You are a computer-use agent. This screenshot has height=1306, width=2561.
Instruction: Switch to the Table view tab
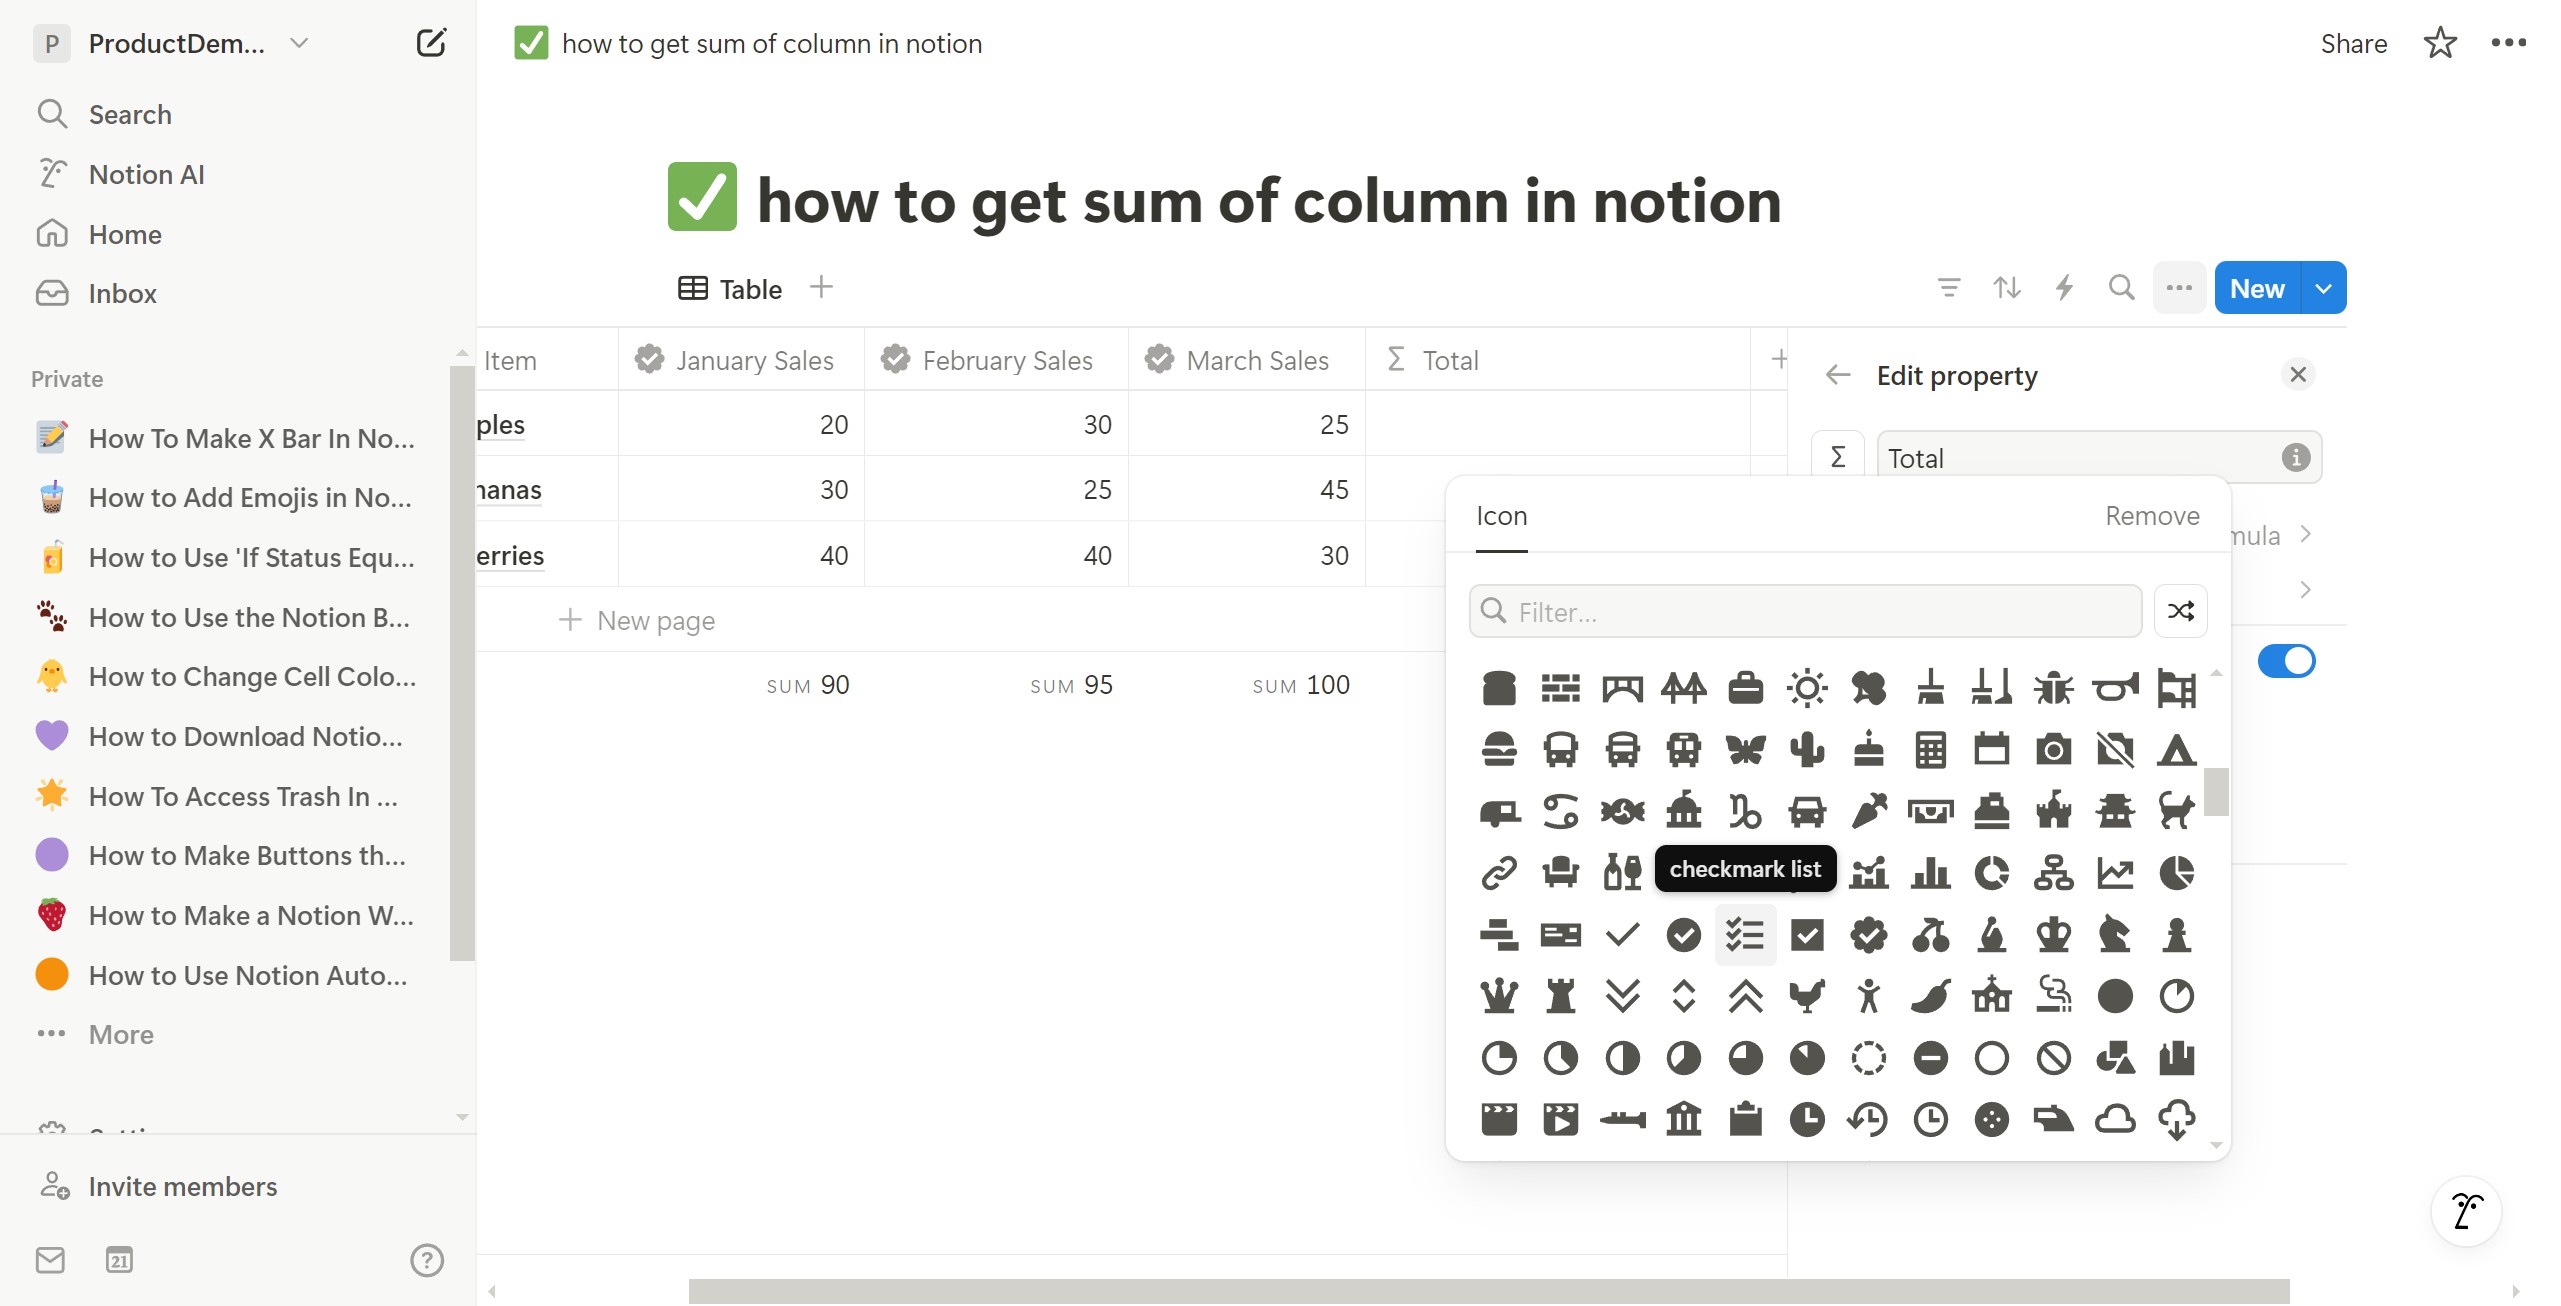[730, 289]
